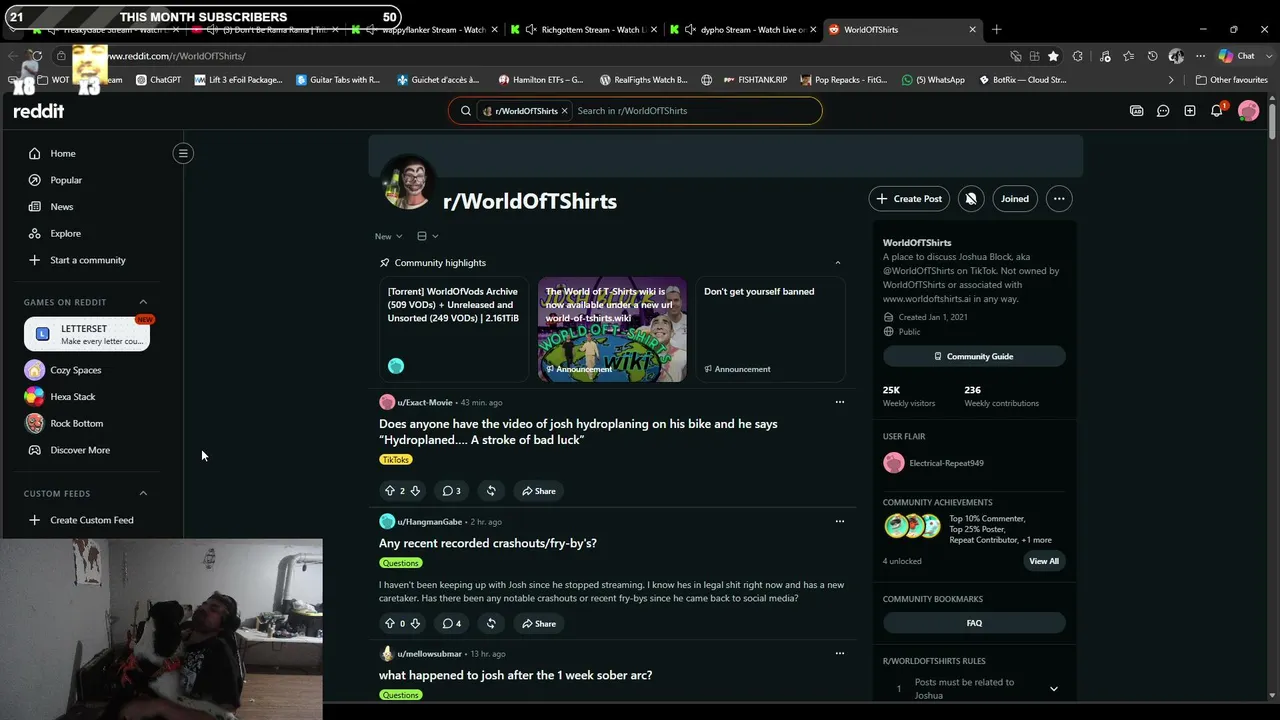Select the TikToks flair tag

(396, 460)
